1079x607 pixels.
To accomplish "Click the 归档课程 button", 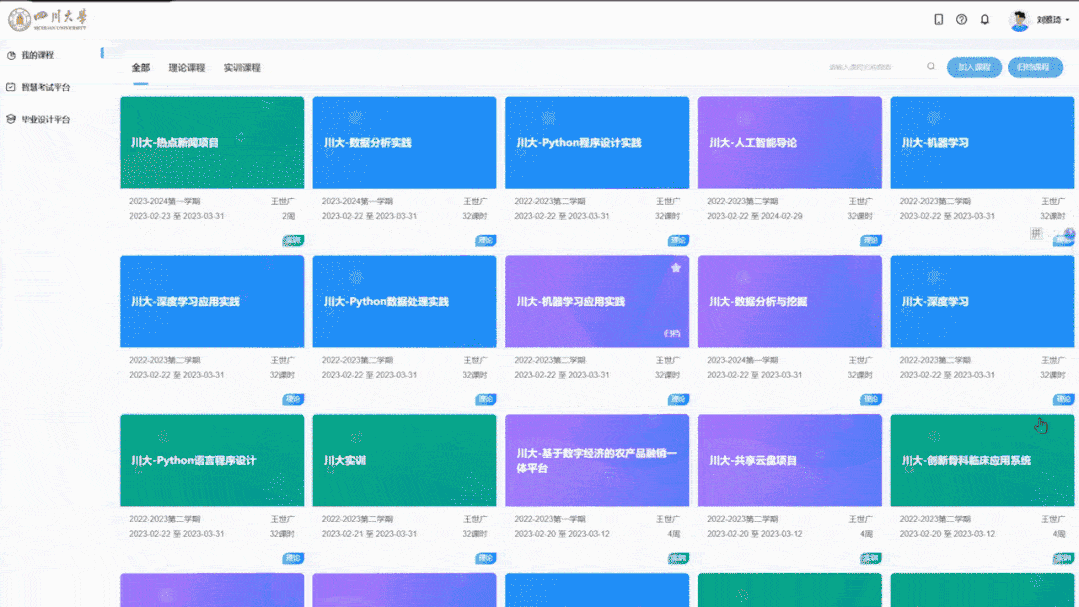I will point(1035,67).
